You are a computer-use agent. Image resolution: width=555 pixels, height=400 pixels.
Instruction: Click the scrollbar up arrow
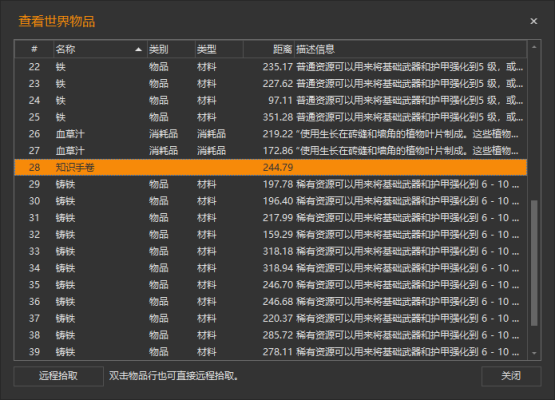(x=534, y=47)
